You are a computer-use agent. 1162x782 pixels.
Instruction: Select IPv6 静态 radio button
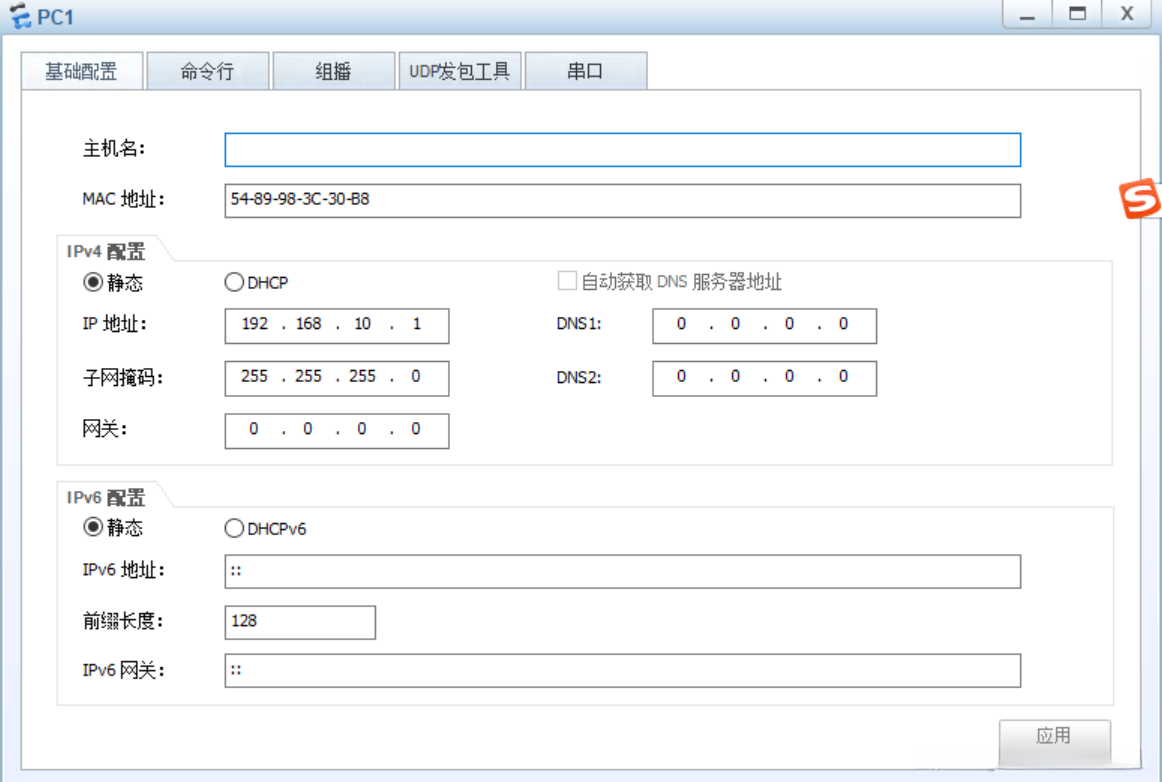(x=93, y=527)
